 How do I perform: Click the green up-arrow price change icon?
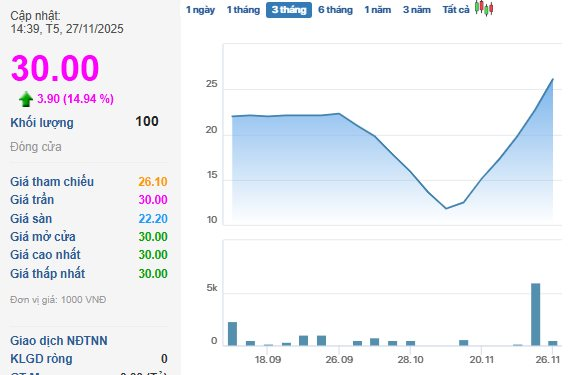(x=26, y=99)
